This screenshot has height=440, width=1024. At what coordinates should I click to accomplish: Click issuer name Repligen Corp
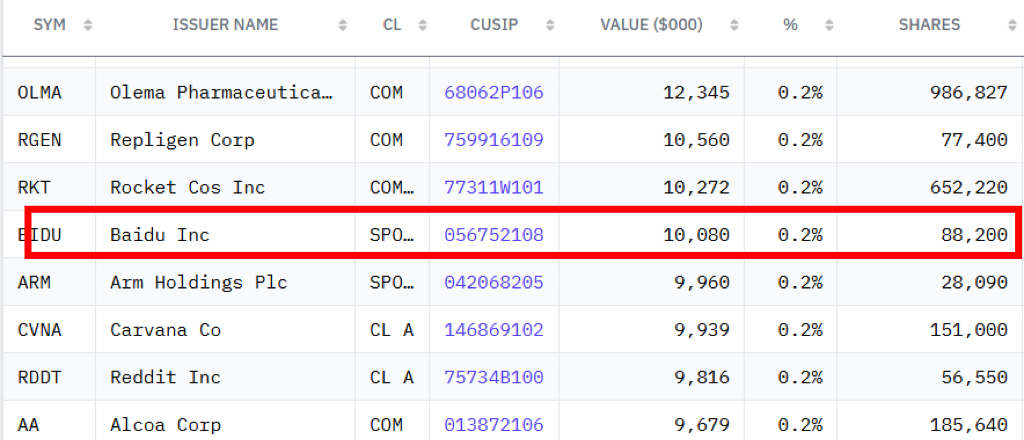[182, 140]
